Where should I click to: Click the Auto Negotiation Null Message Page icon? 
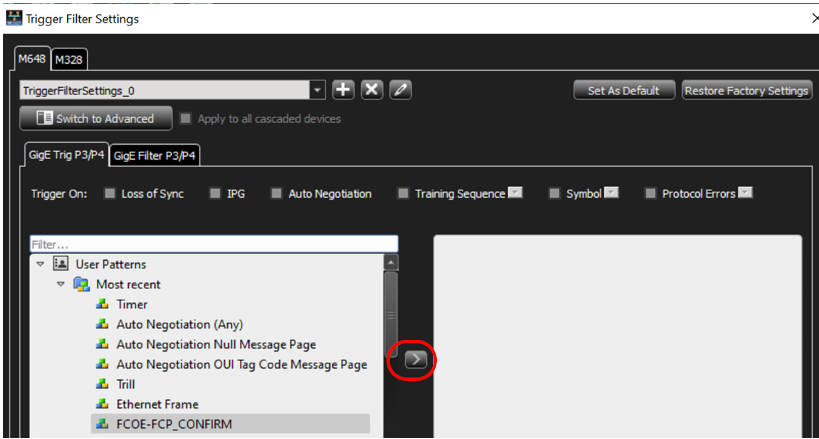pos(102,344)
